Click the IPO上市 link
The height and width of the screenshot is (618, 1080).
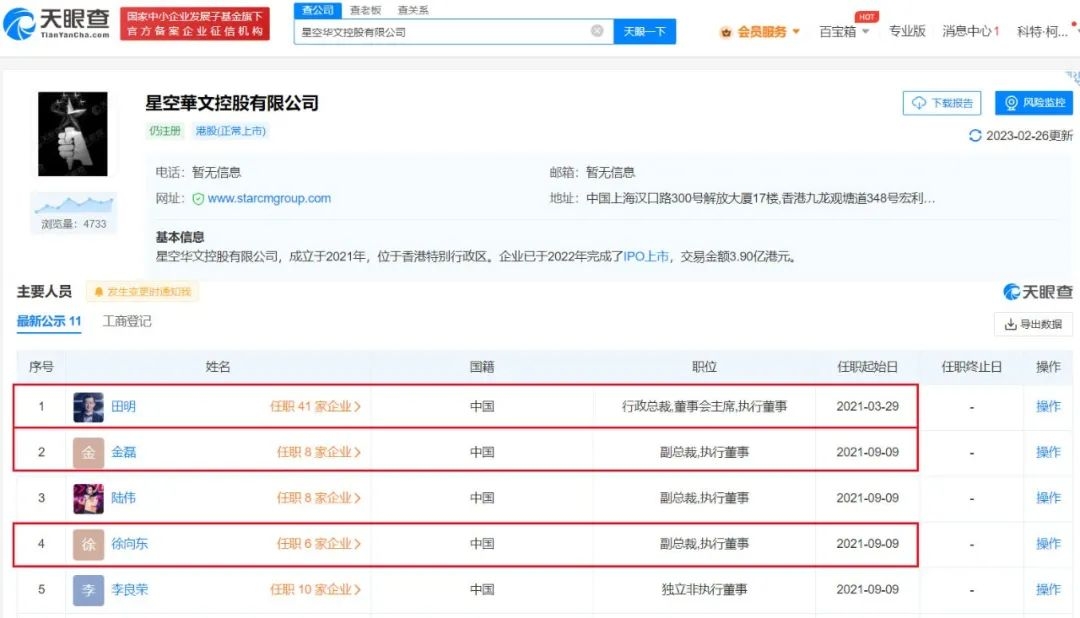pos(646,256)
